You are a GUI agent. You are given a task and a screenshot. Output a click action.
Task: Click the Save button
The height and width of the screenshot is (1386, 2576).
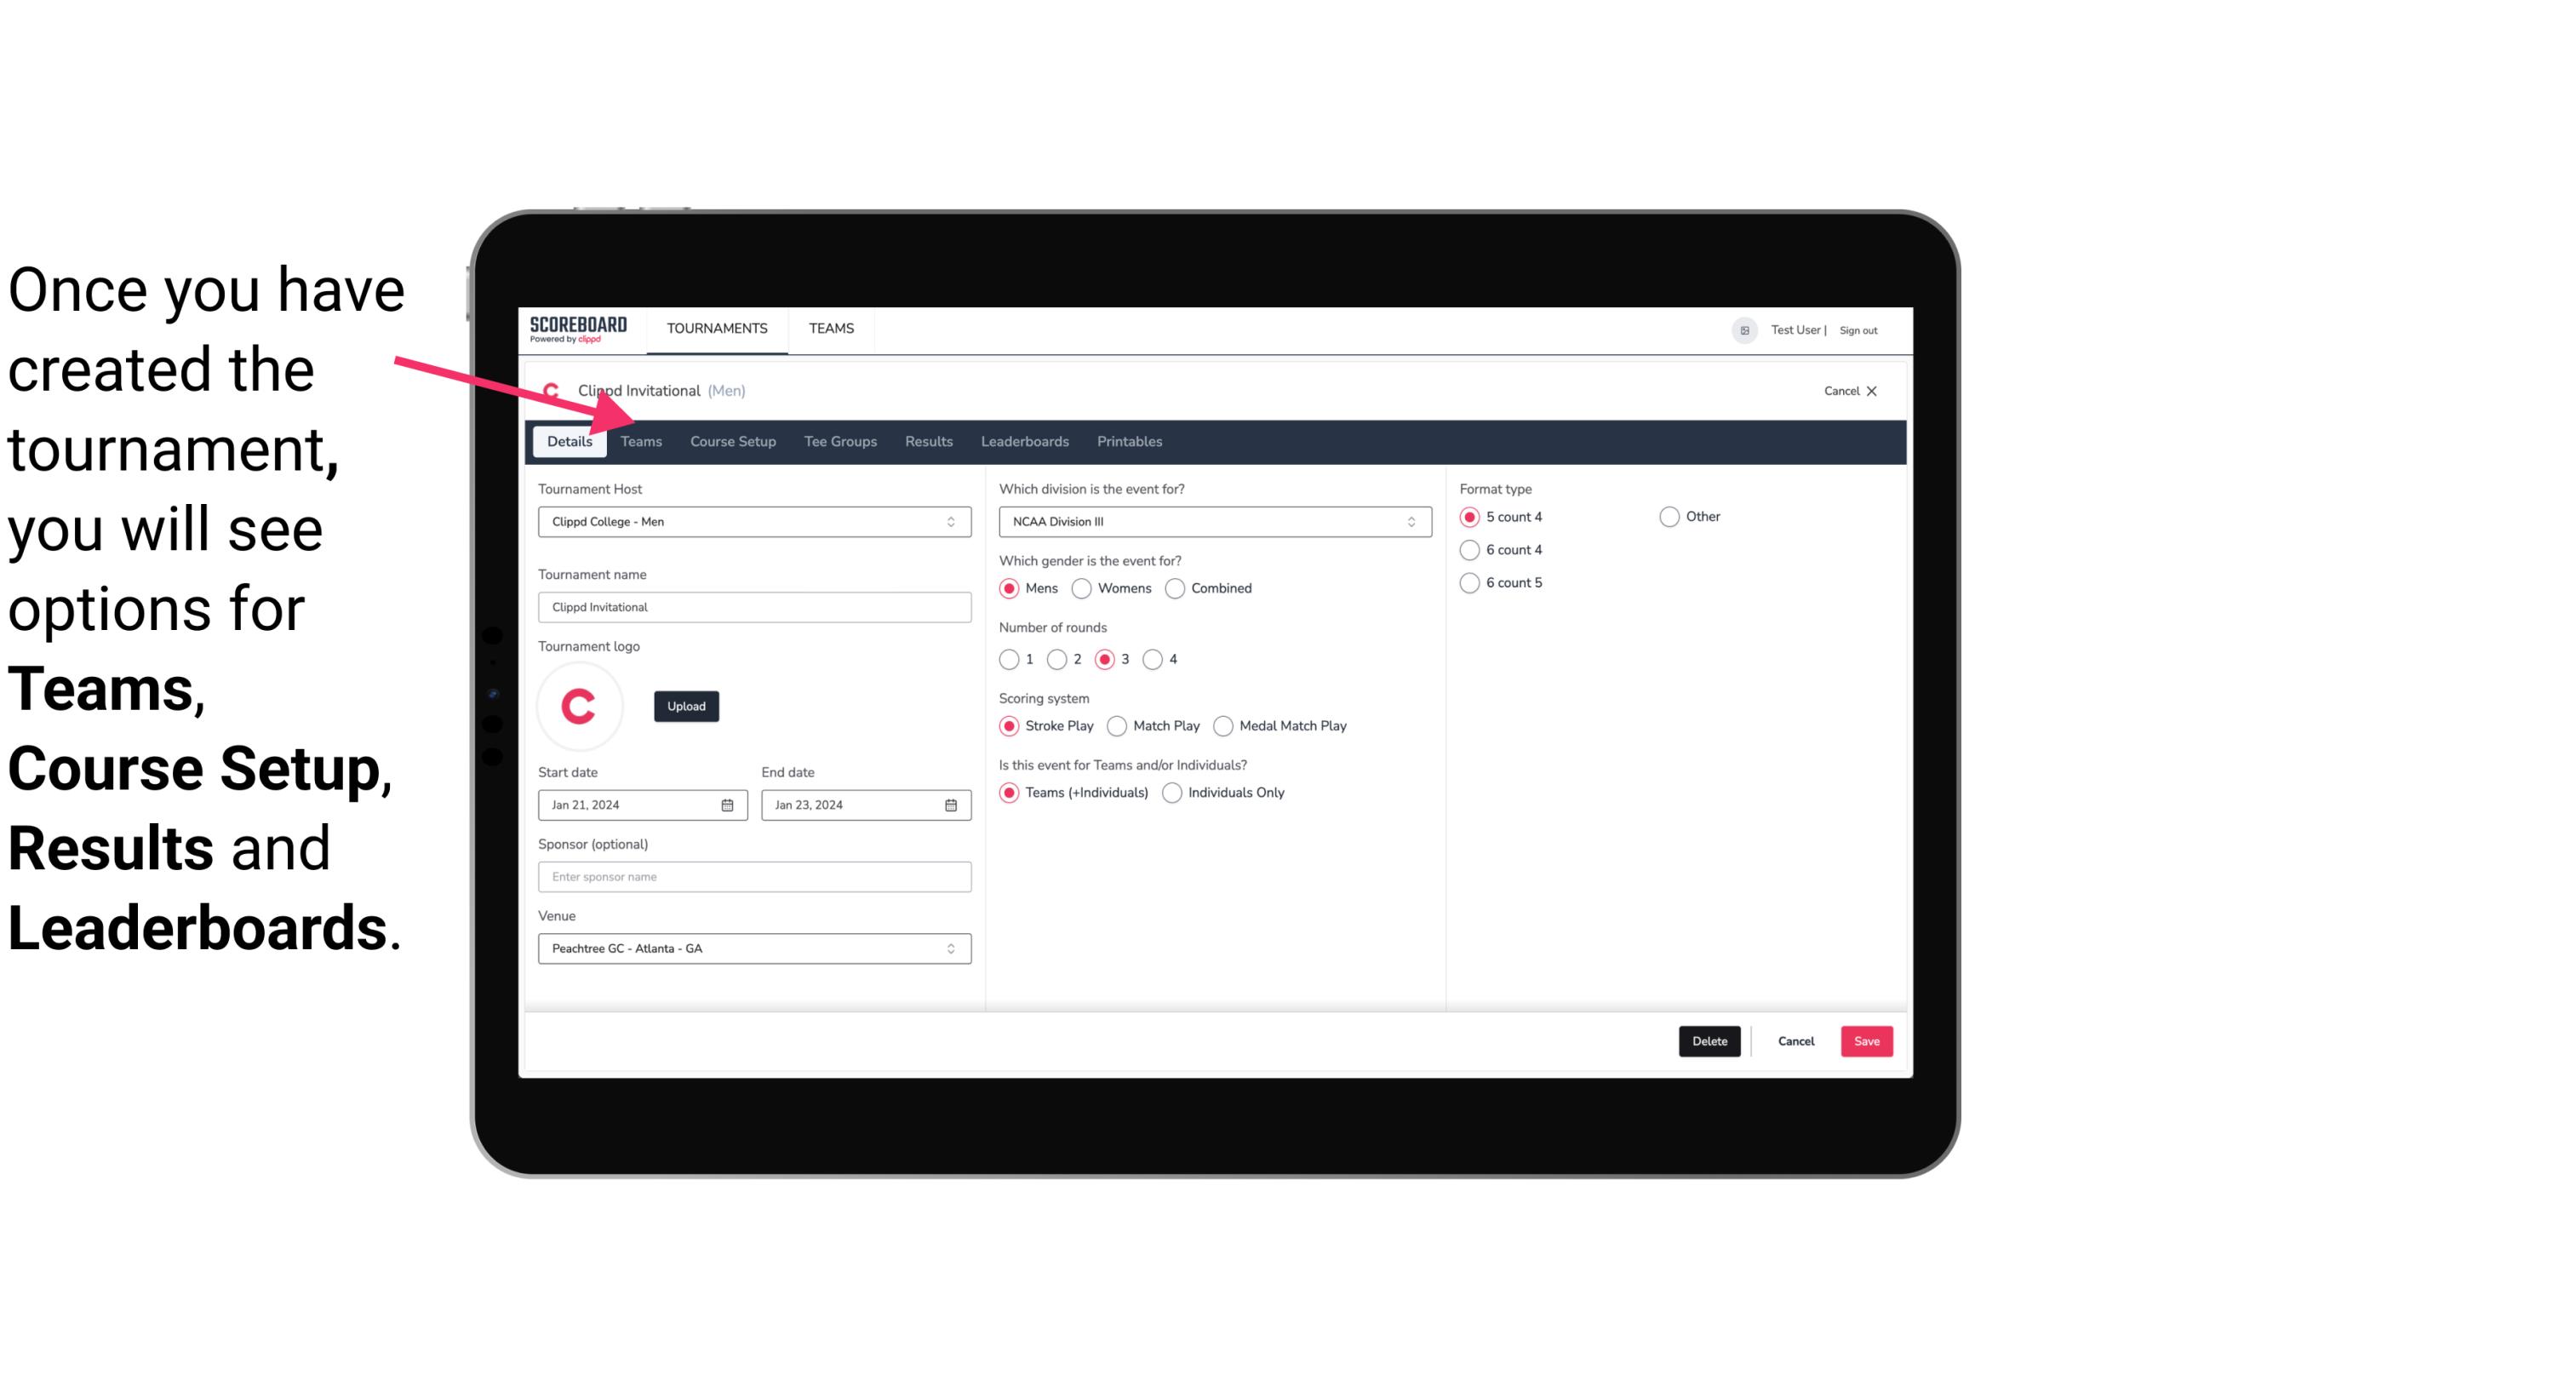[1866, 1039]
